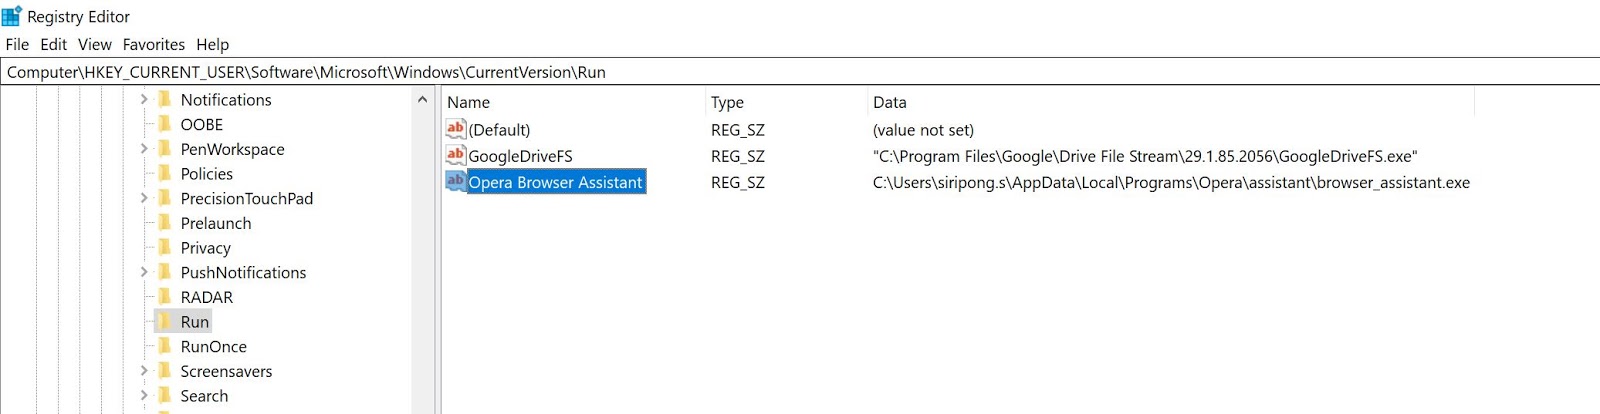
Task: Click the Opera Browser Assistant value icon
Action: point(456,182)
